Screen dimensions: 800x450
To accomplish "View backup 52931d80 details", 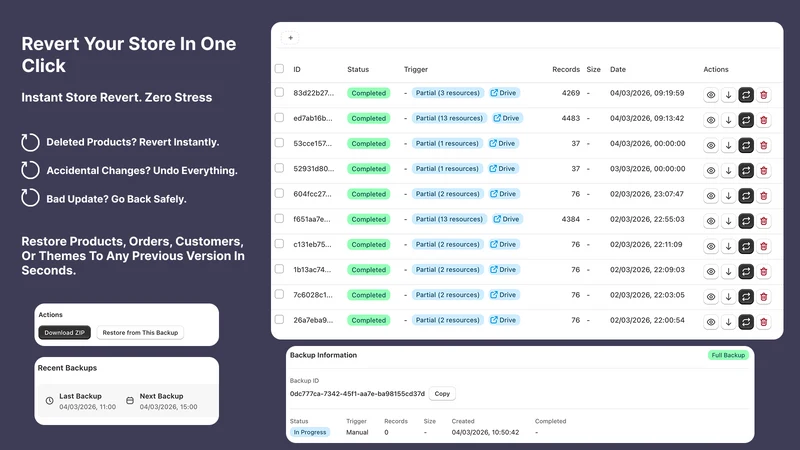I will 711,170.
